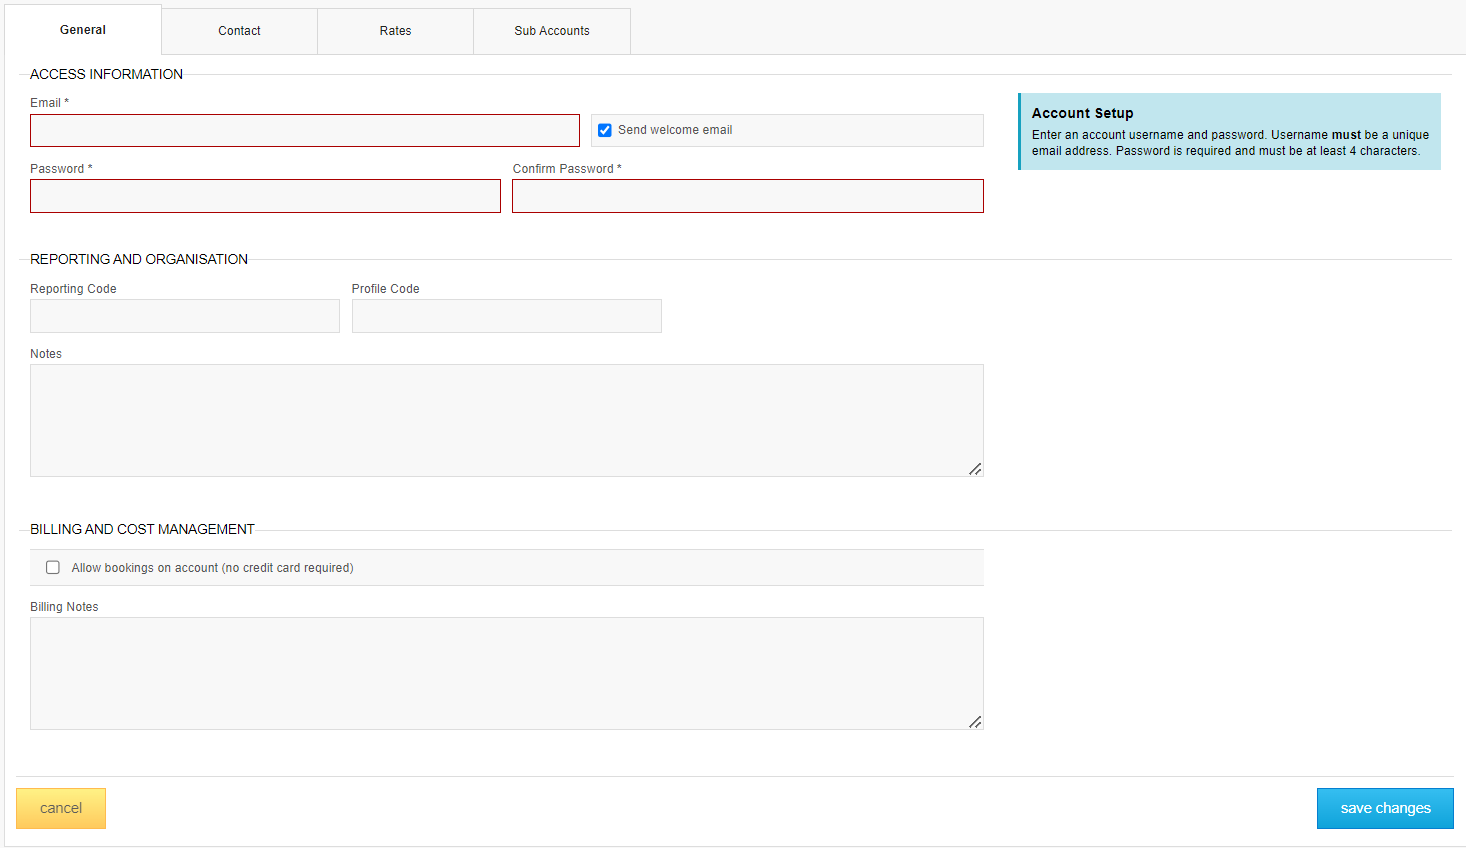Focus the Password field
1466x848 pixels.
pyautogui.click(x=265, y=196)
